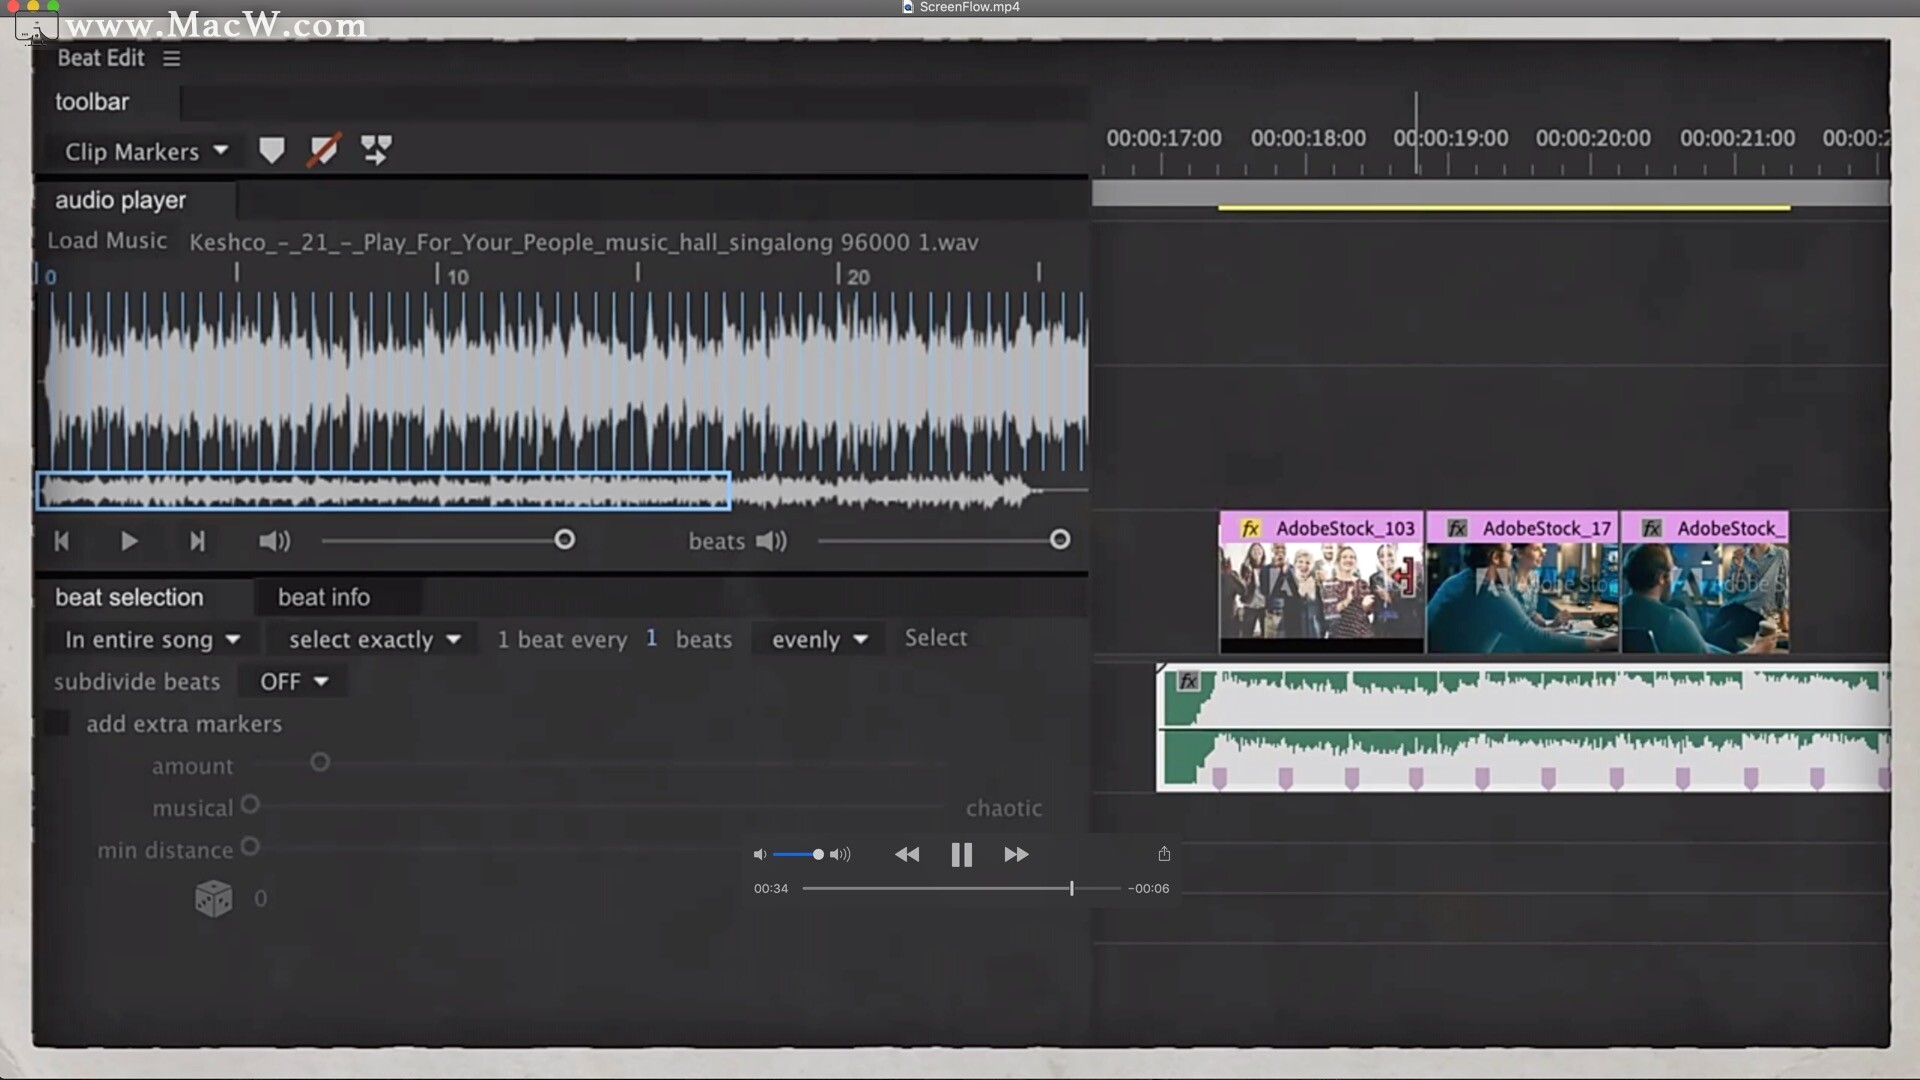Enable the add extra markers checkbox
The height and width of the screenshot is (1080, 1920).
pyautogui.click(x=57, y=723)
